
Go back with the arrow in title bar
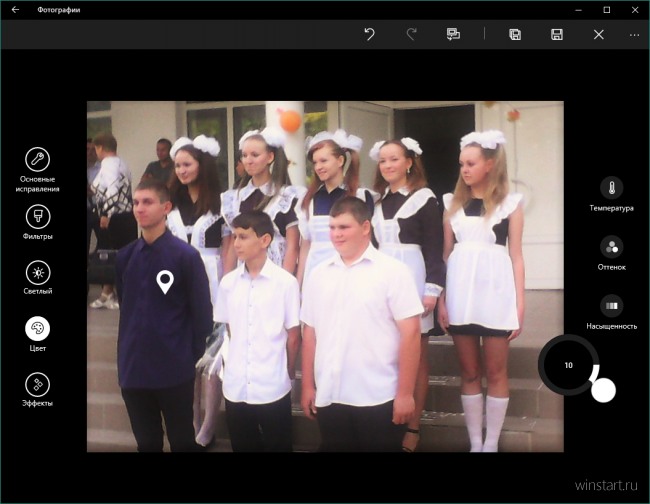(15, 10)
